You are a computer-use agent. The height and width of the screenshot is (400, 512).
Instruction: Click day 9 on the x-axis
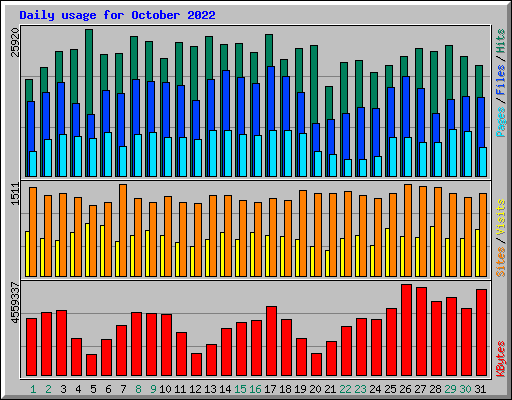(x=153, y=389)
